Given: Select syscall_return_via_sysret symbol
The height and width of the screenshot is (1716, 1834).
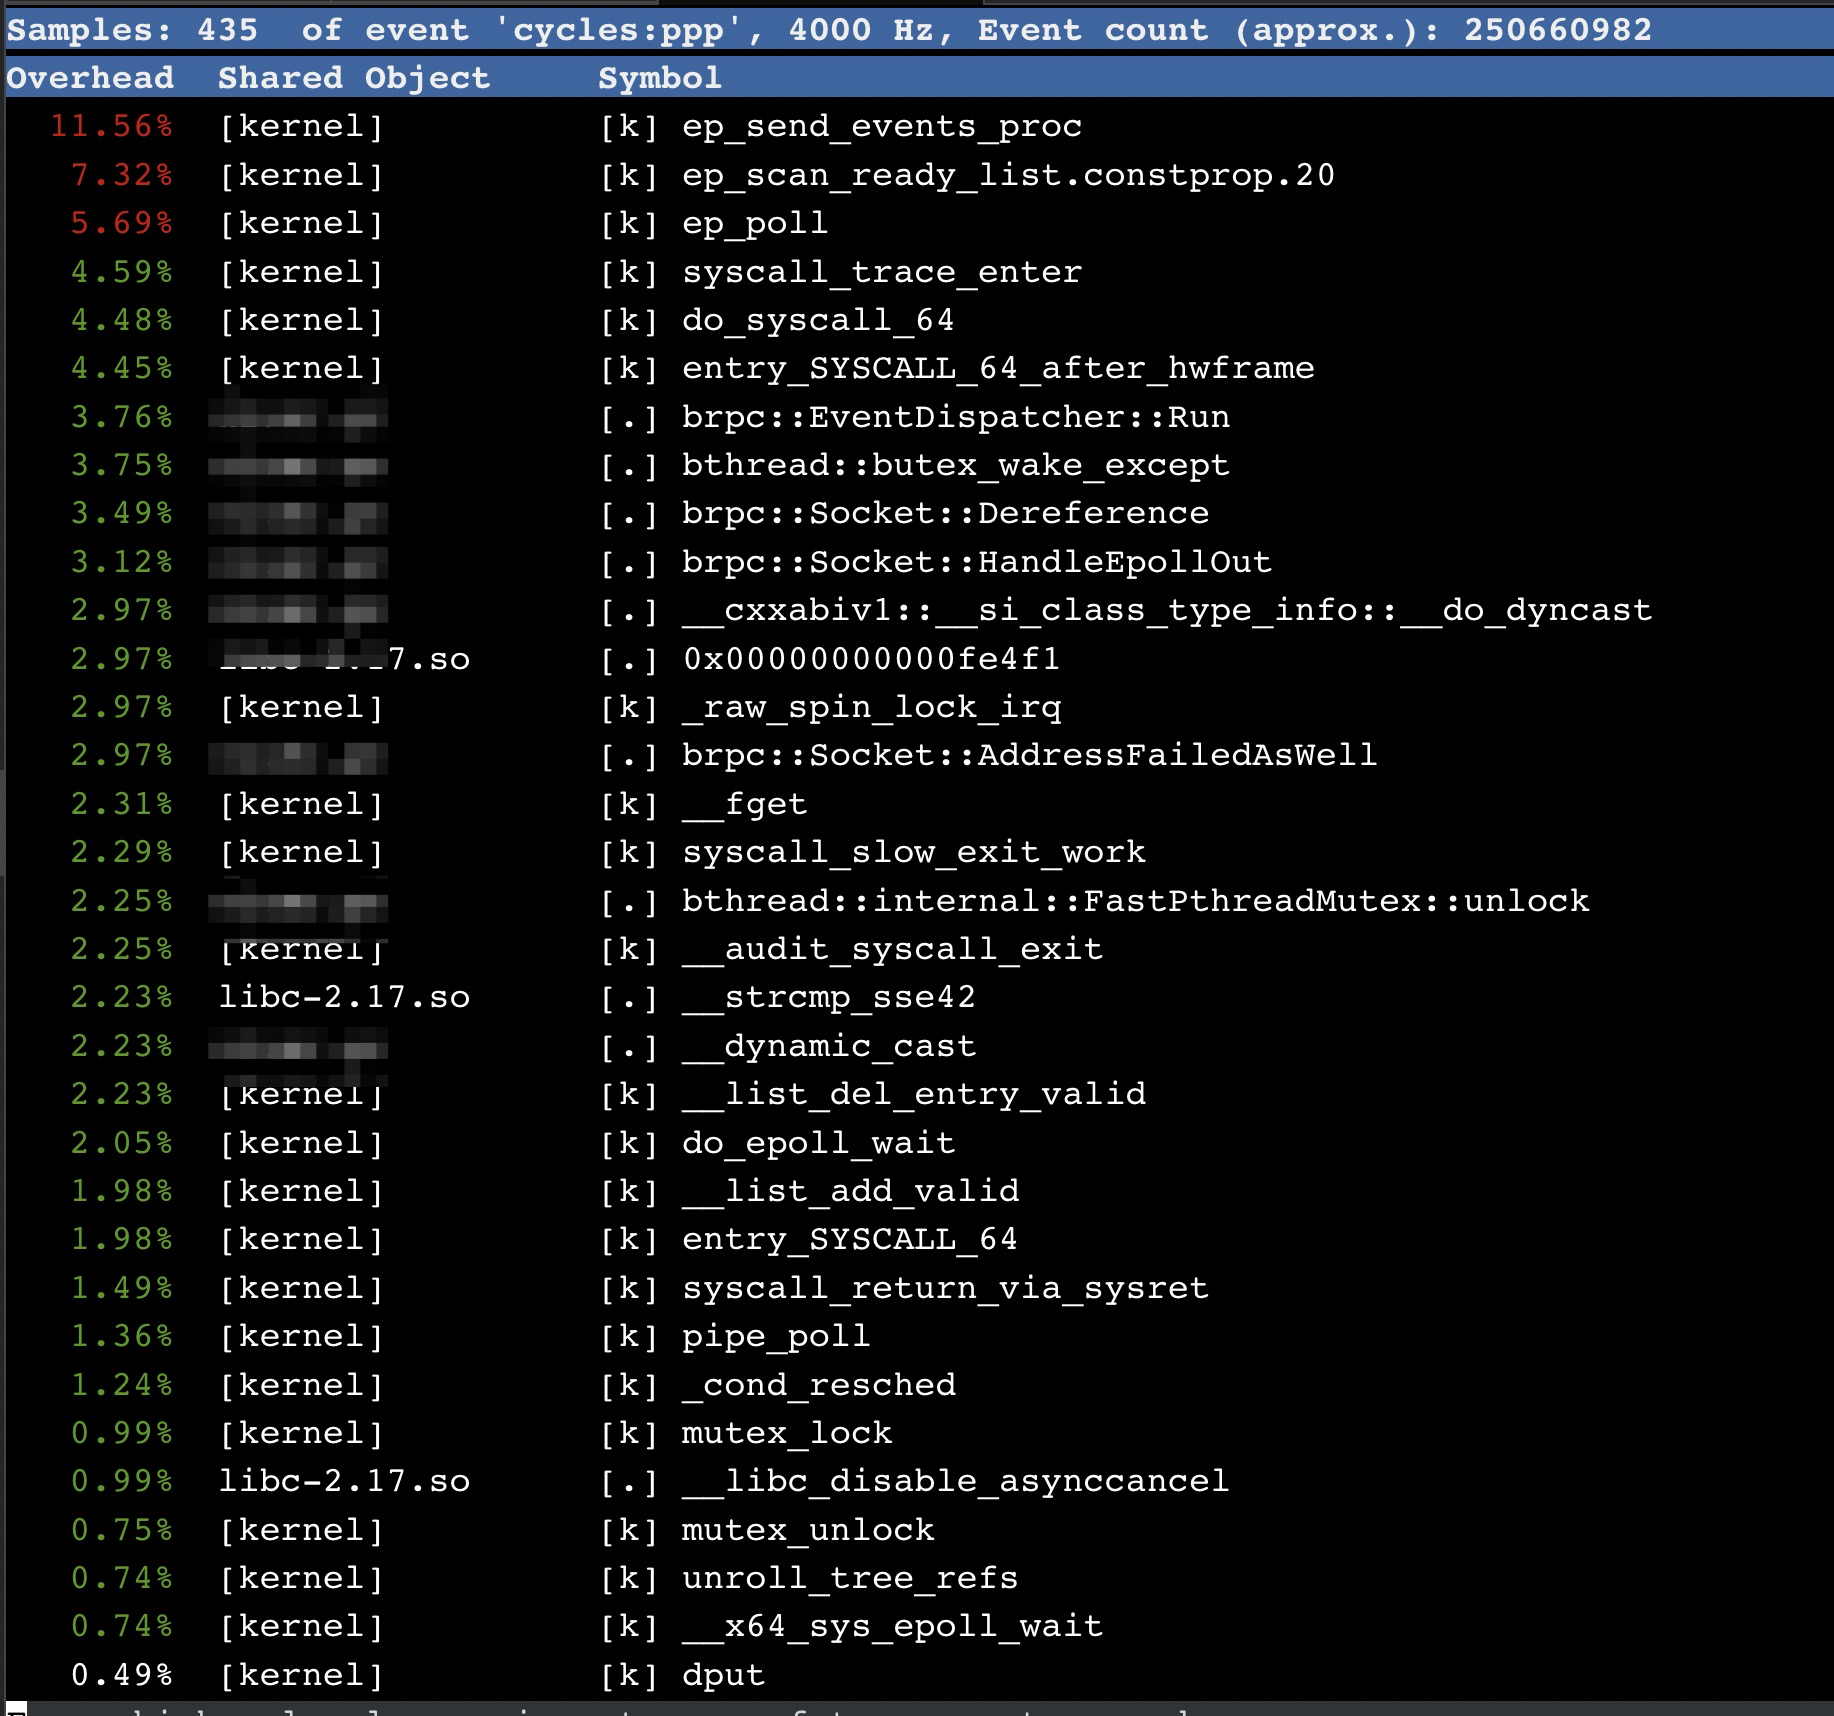Looking at the screenshot, I should tap(945, 1288).
